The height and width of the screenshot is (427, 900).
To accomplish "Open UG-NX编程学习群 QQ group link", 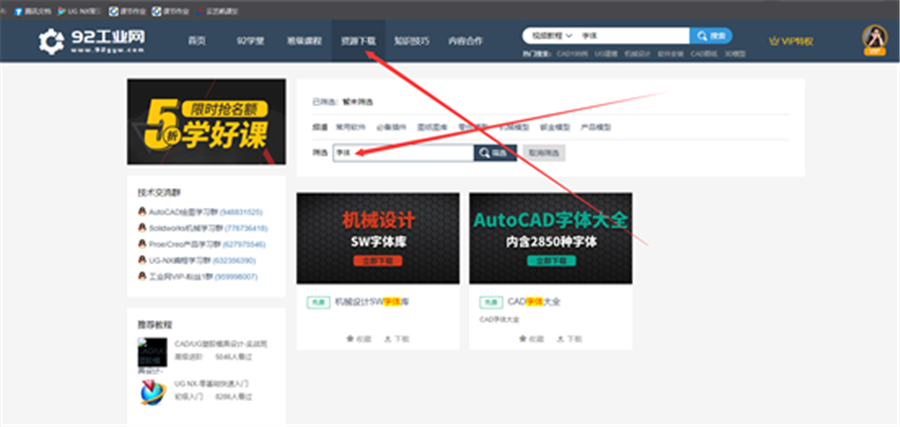I will point(203,260).
